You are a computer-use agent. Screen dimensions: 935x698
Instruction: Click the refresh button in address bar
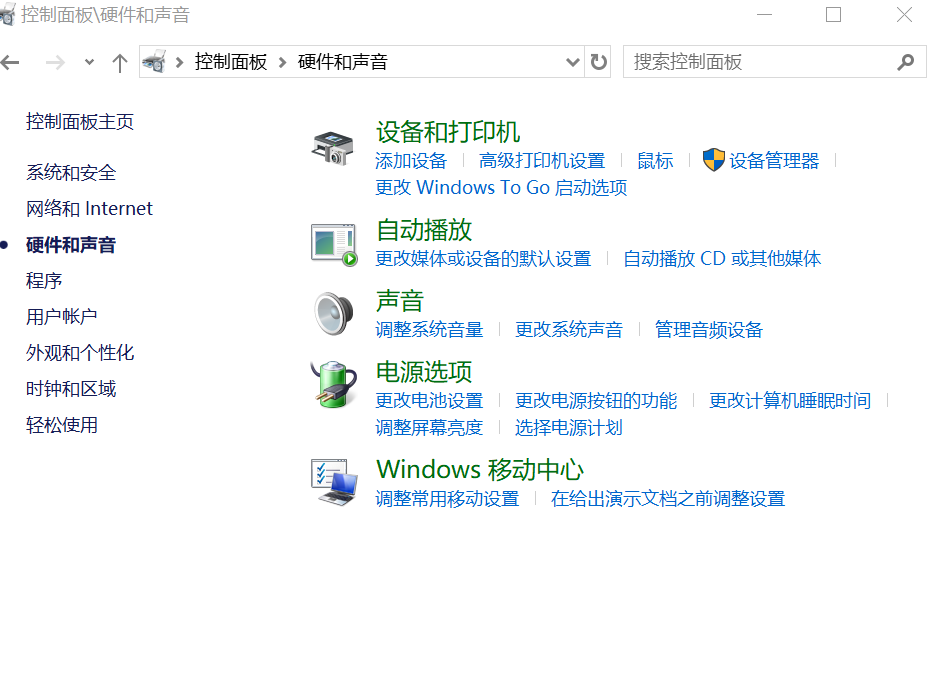click(598, 62)
